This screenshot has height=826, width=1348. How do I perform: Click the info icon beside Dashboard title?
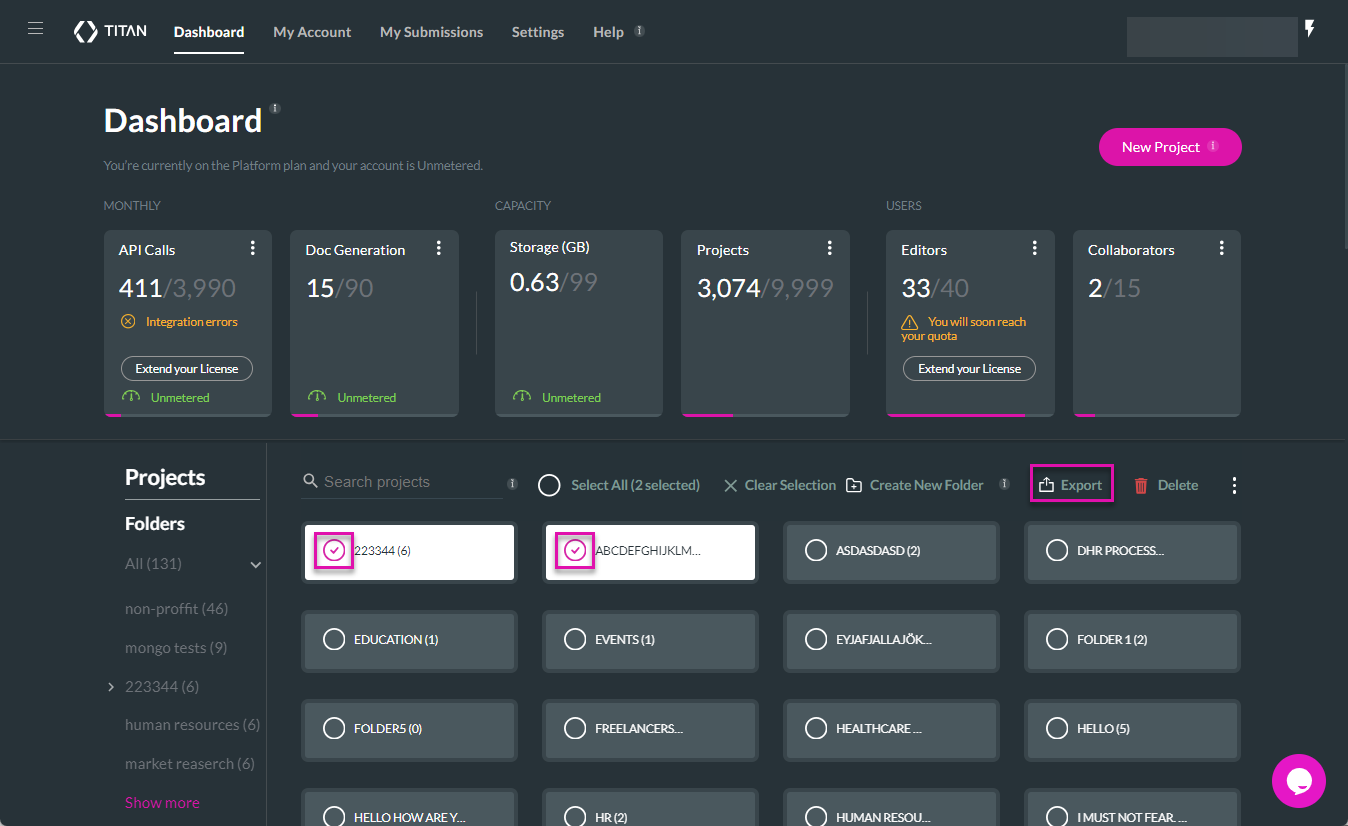click(x=275, y=108)
